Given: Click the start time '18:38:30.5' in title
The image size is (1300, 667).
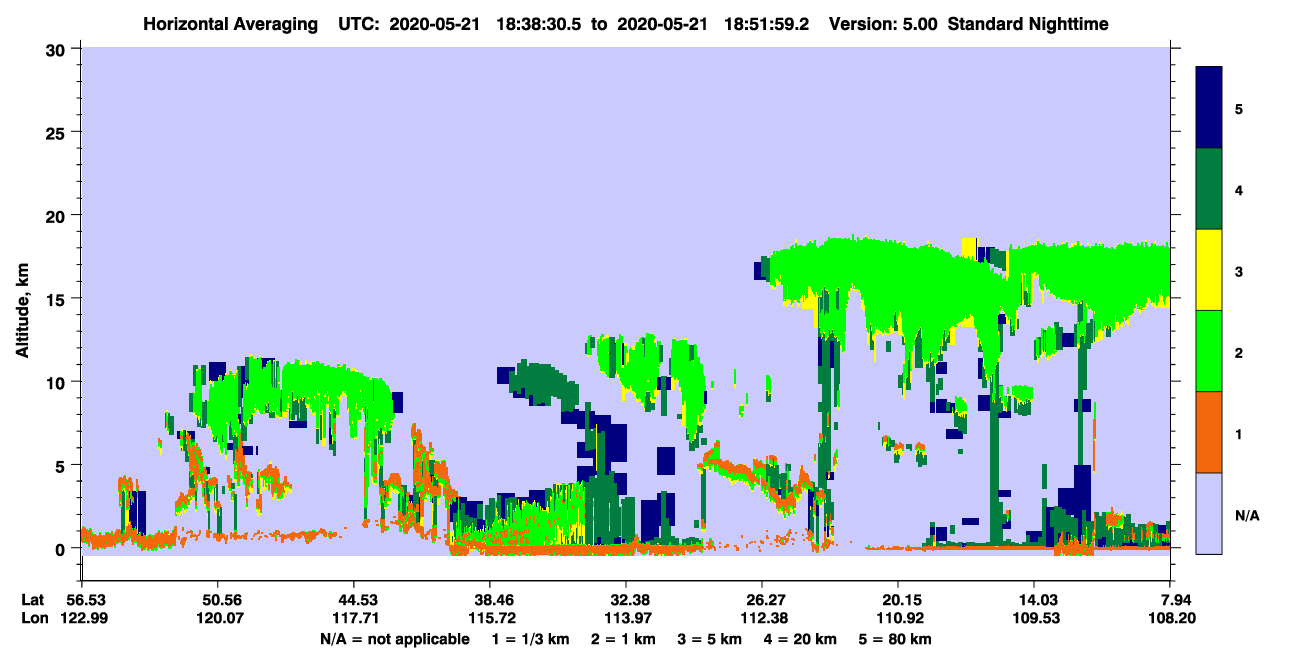Looking at the screenshot, I should pos(537,24).
